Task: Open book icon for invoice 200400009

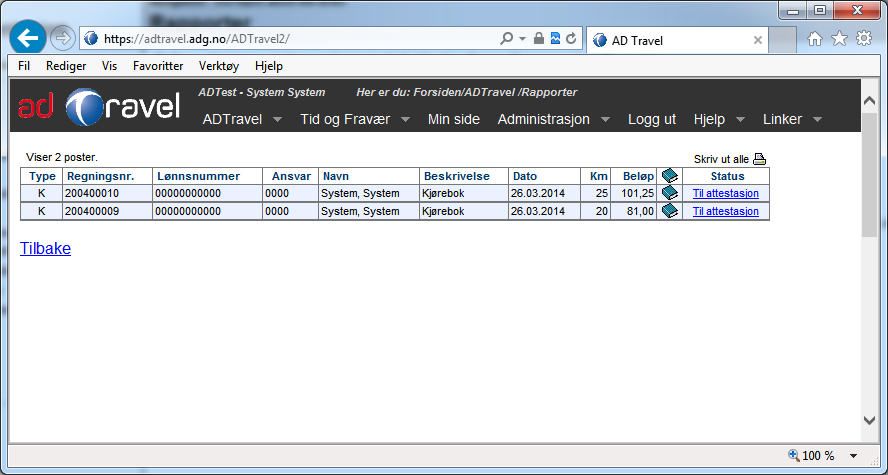Action: click(669, 211)
